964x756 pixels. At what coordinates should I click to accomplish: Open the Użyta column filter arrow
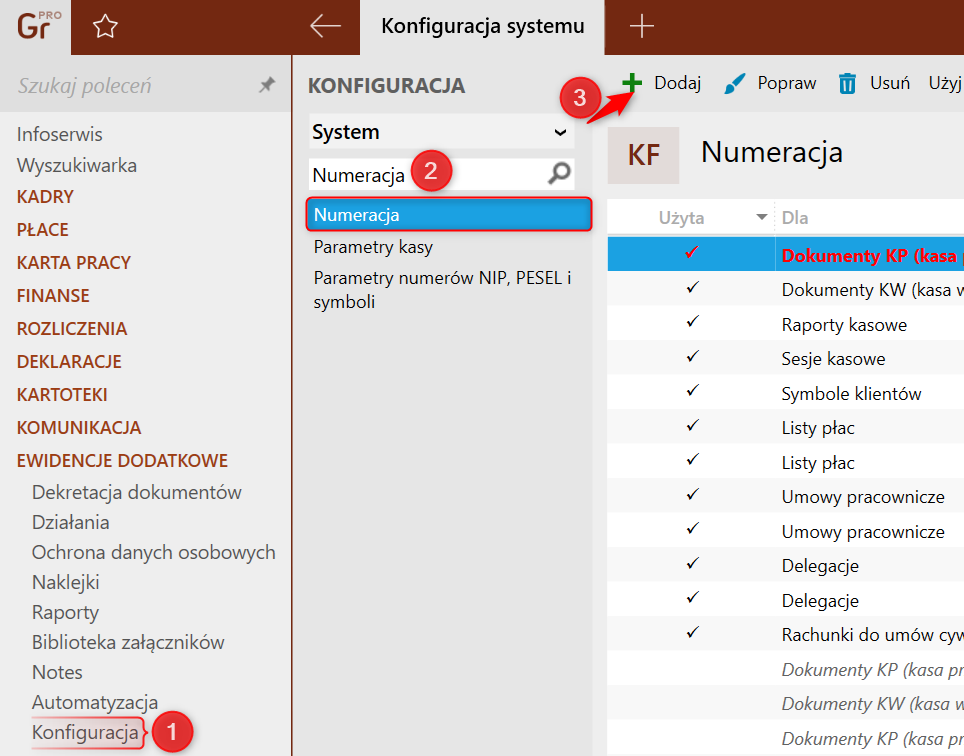pyautogui.click(x=762, y=217)
